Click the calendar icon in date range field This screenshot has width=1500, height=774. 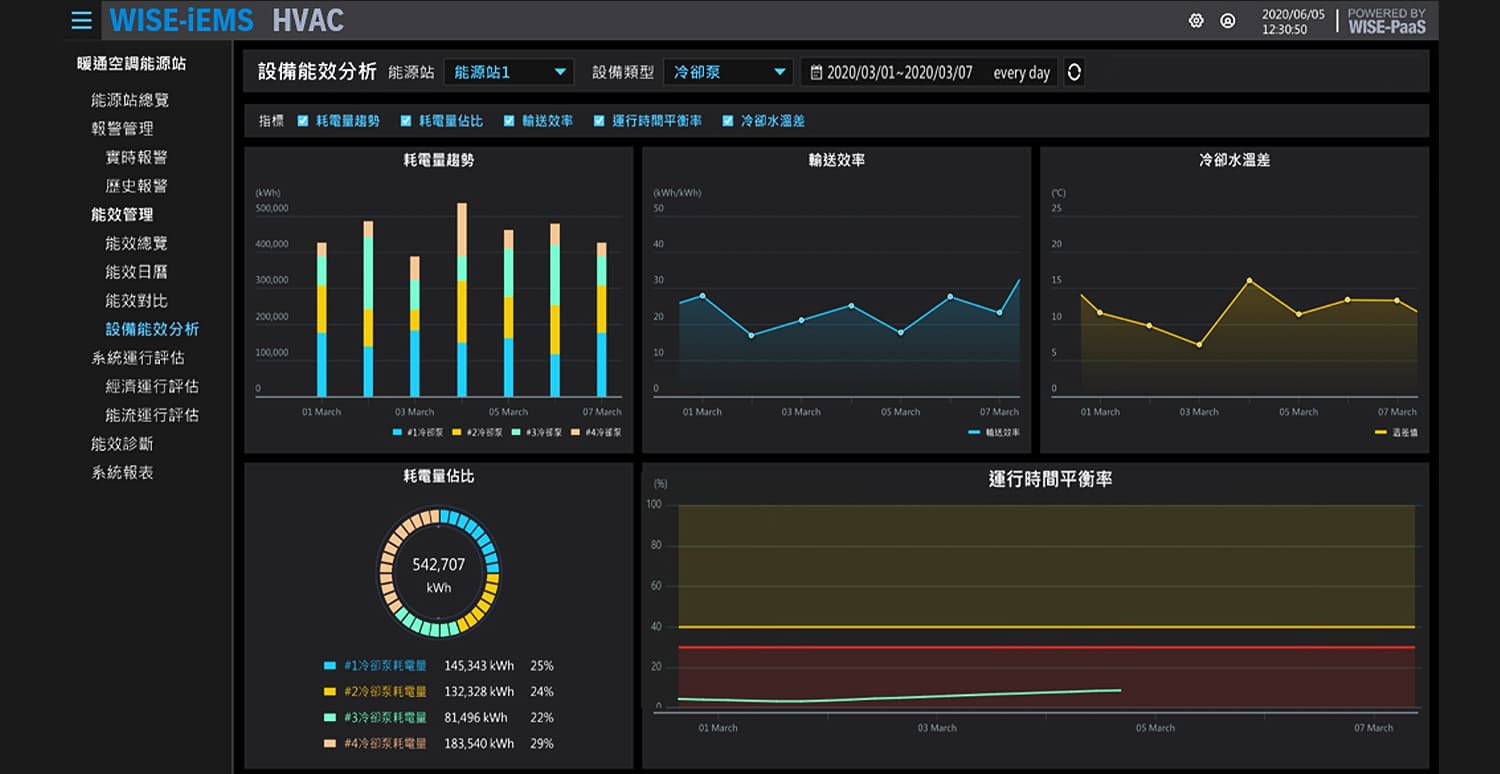(816, 73)
